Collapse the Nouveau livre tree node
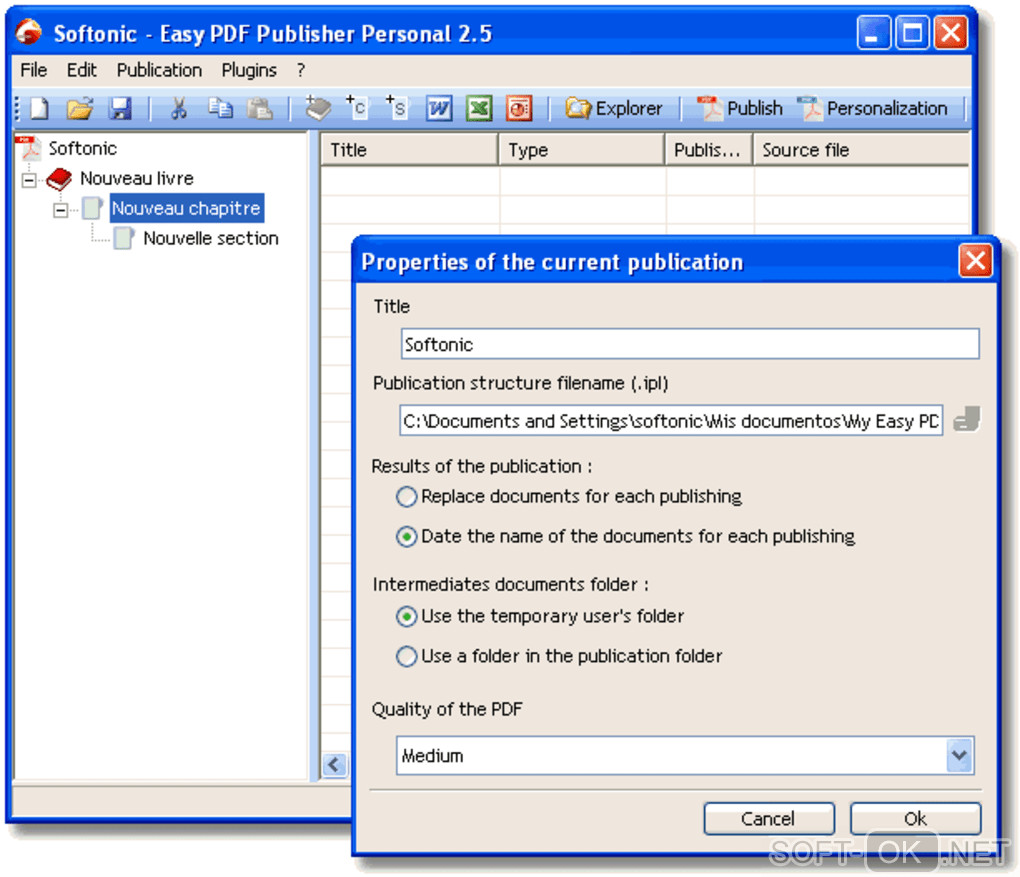1020x877 pixels. click(x=29, y=180)
